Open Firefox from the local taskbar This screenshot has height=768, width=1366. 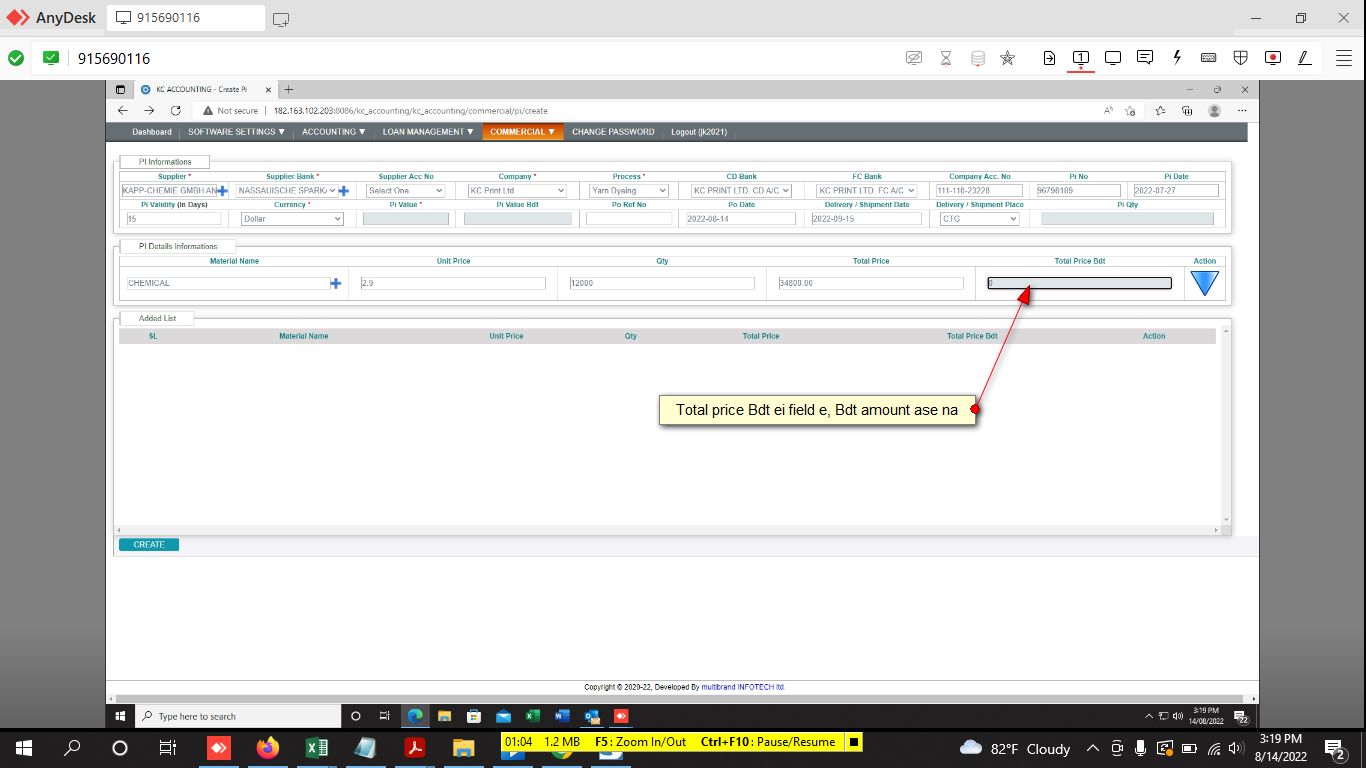(267, 748)
